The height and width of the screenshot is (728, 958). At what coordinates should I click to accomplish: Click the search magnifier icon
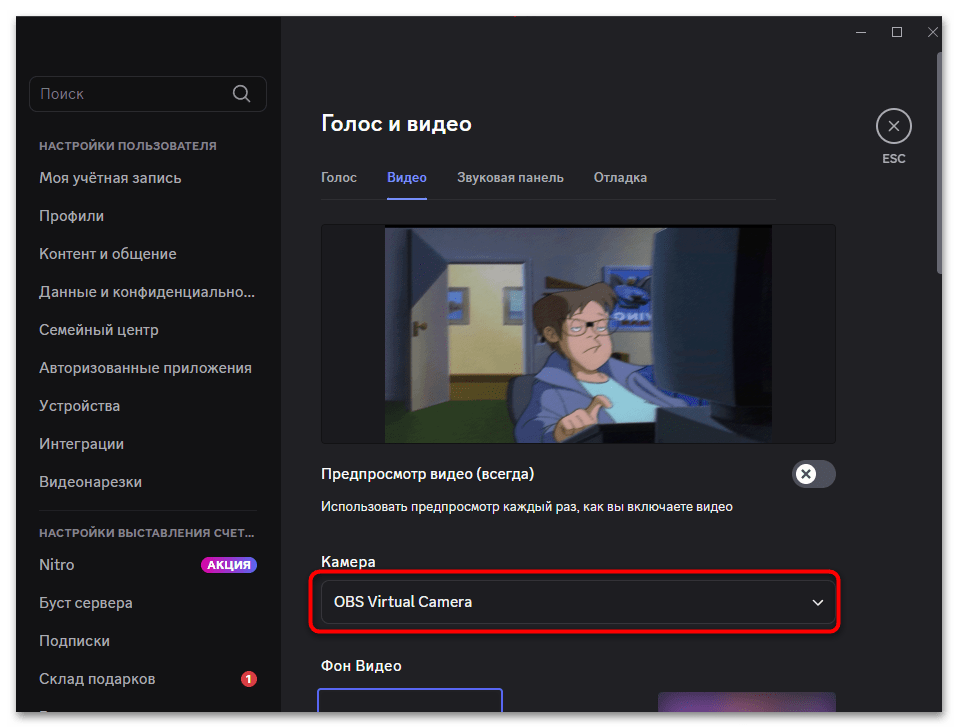tap(241, 93)
